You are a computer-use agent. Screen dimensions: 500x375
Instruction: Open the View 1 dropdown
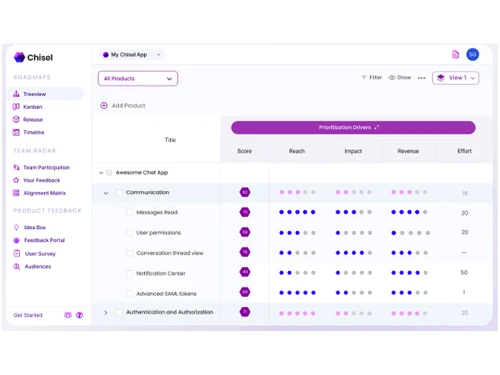456,78
